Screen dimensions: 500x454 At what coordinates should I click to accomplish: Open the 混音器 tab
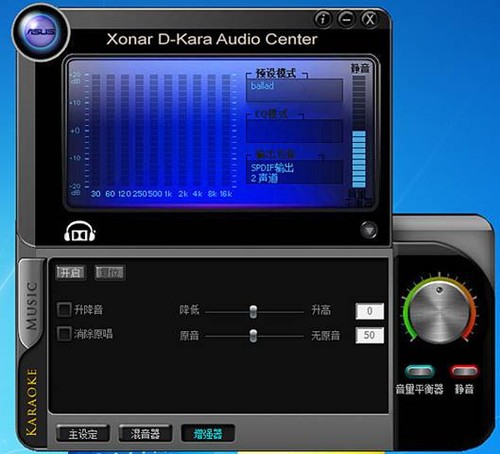pos(145,434)
